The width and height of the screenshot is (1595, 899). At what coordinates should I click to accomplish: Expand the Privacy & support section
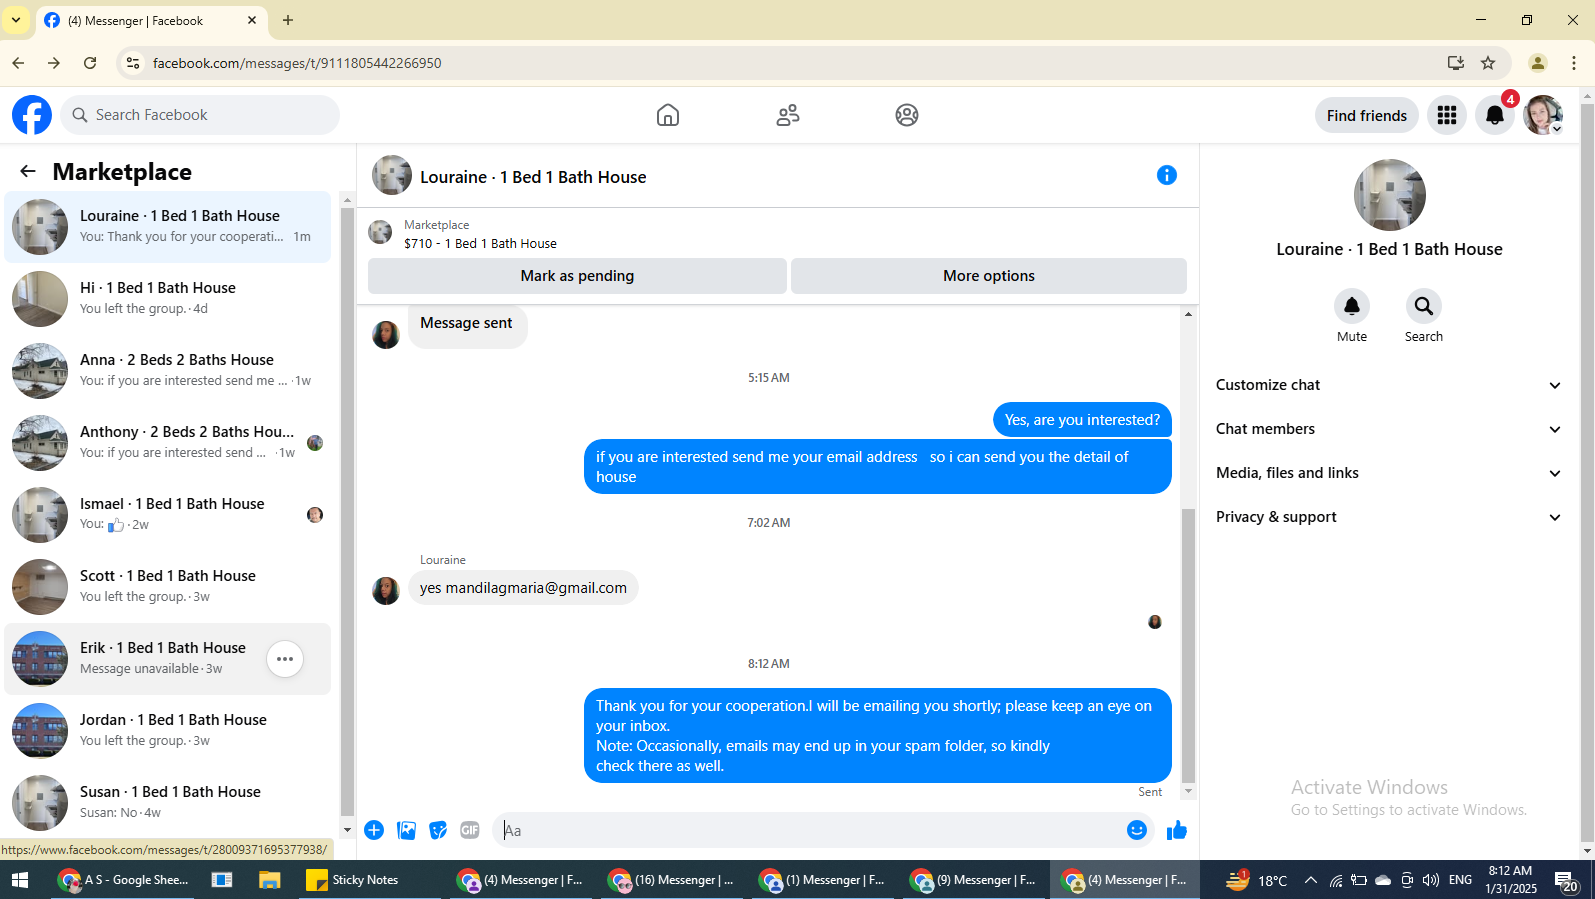[x=1388, y=517]
